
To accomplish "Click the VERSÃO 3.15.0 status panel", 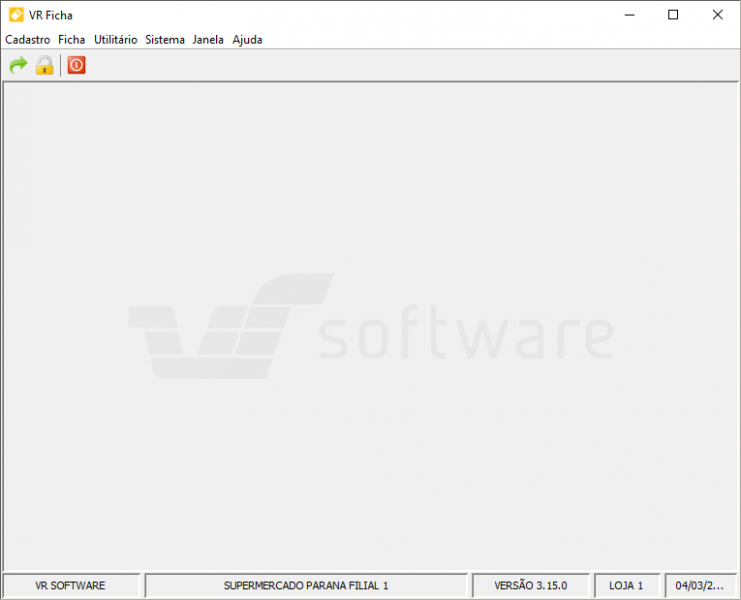I will pos(530,585).
